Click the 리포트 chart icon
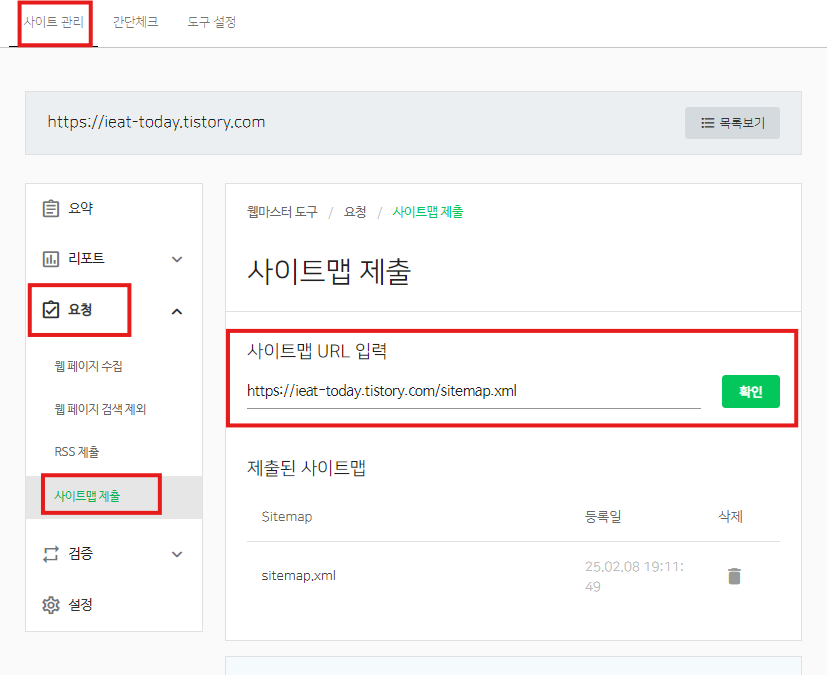 [51, 259]
